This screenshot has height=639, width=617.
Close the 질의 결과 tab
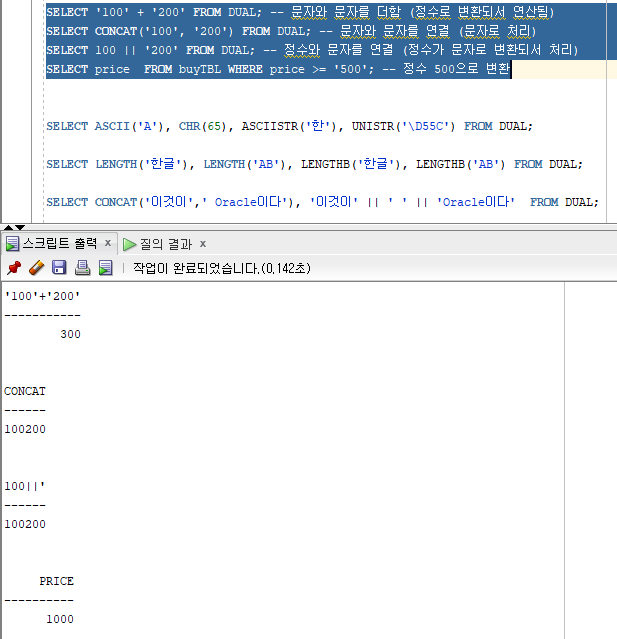click(x=203, y=244)
